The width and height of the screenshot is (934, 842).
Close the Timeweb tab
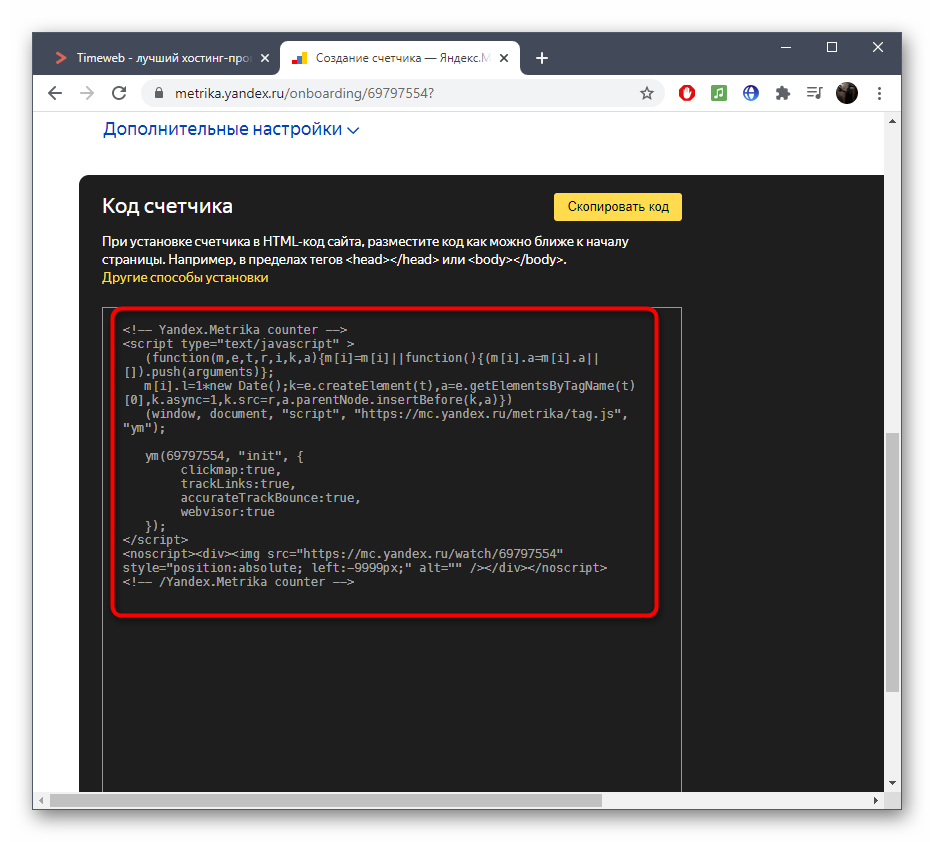(266, 58)
